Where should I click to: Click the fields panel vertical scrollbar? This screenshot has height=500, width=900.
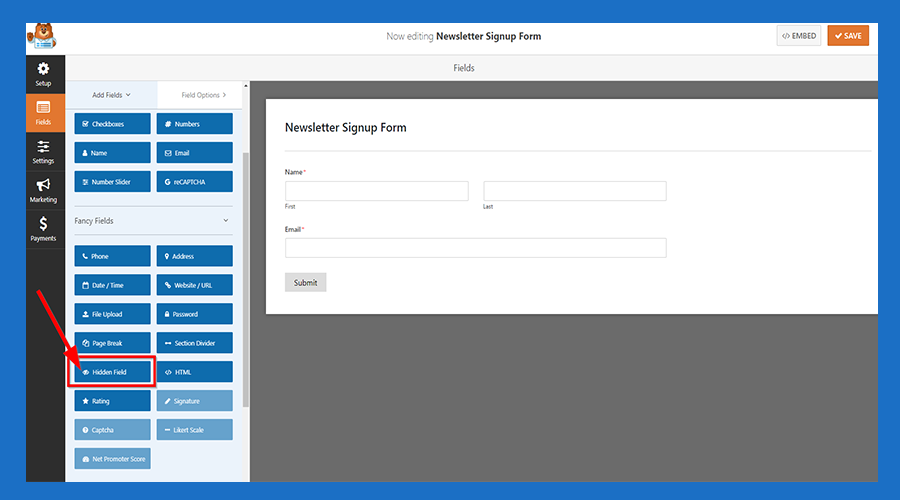click(246, 280)
